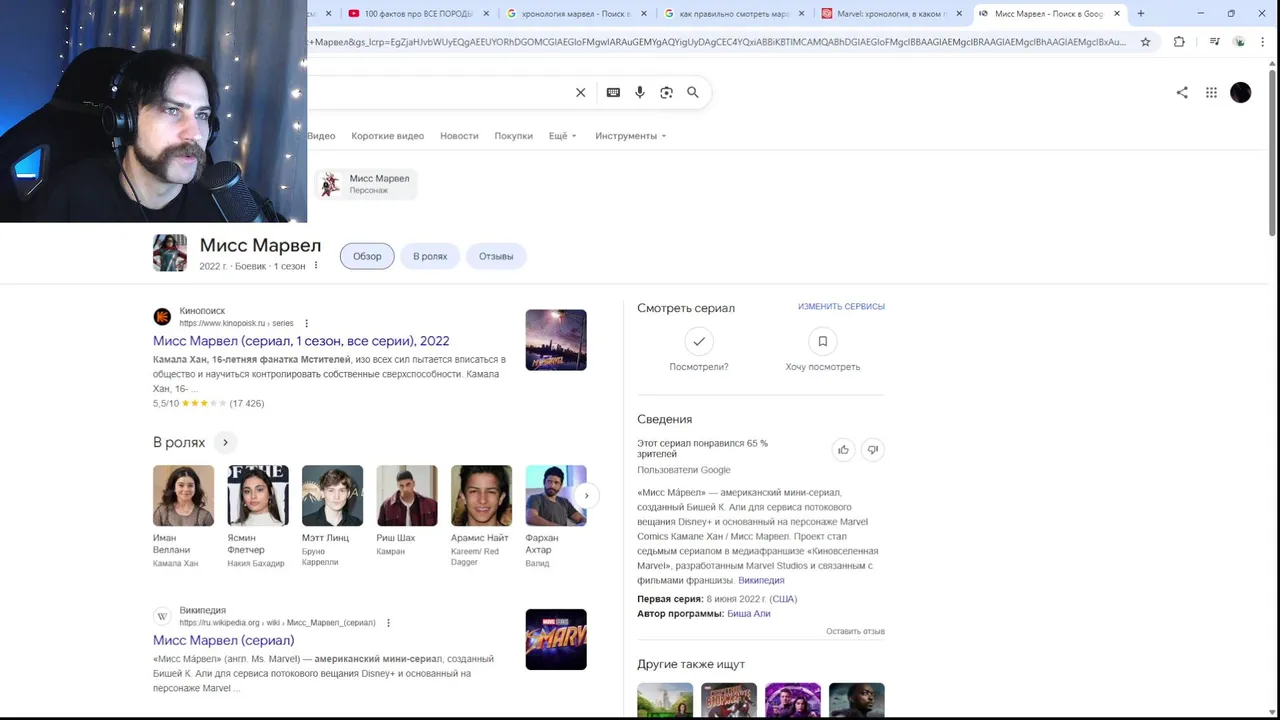The width and height of the screenshot is (1280, 720).
Task: Expand the В ролях section arrow
Action: 225,442
